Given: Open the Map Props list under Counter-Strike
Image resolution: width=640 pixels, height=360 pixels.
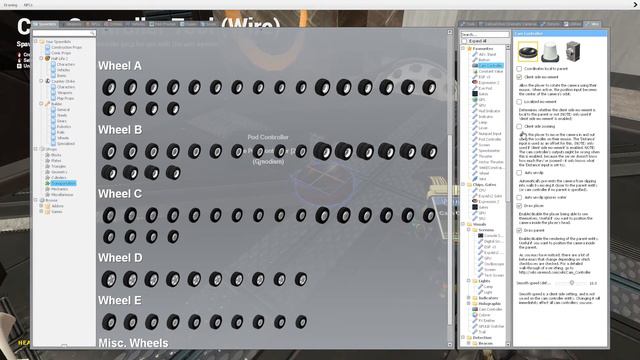Looking at the screenshot, I should [x=62, y=98].
